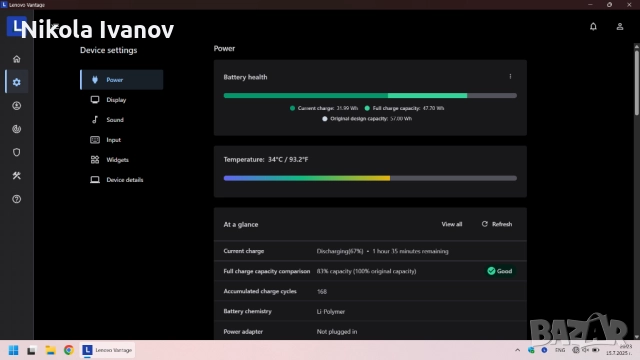The width and height of the screenshot is (640, 360).
Task: Click the Lenovo Vantage taskbar button
Action: click(x=107, y=350)
